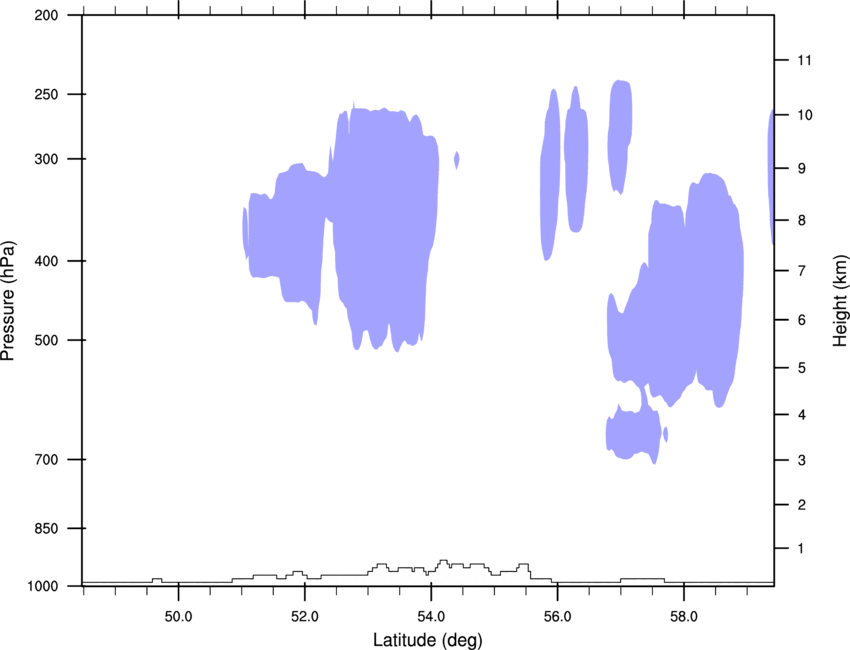
Task: Click the 58.0 latitude tick label
Action: pyautogui.click(x=684, y=617)
